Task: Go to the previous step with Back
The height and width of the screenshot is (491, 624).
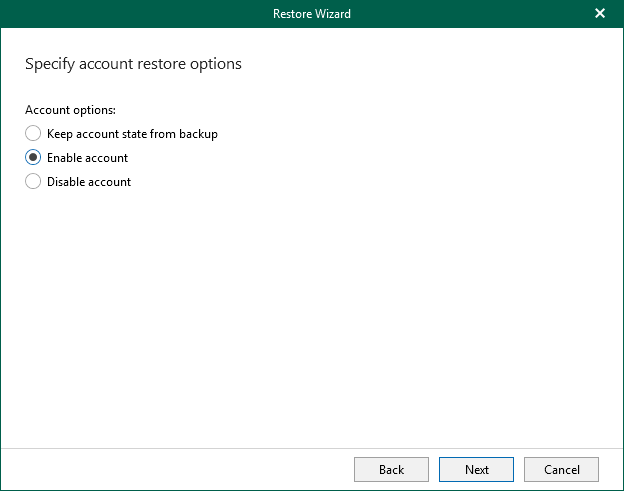Action: 391,469
